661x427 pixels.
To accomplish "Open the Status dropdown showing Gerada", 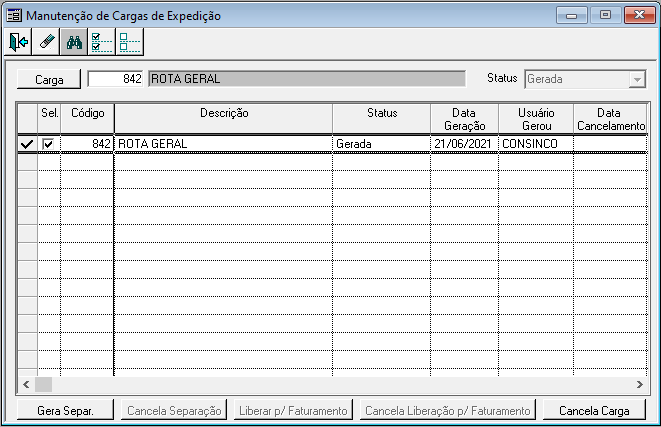I will [x=637, y=79].
